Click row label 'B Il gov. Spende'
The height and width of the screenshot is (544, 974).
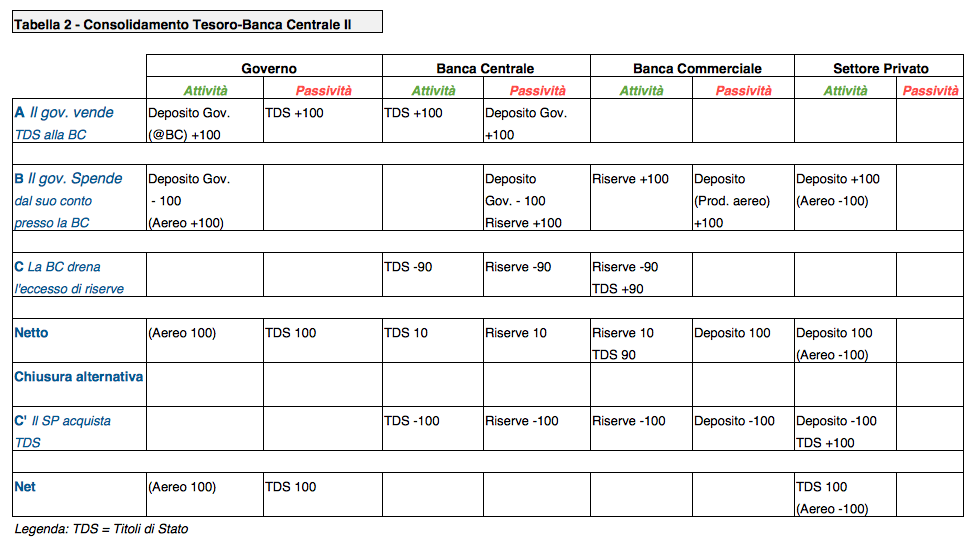[x=69, y=178]
